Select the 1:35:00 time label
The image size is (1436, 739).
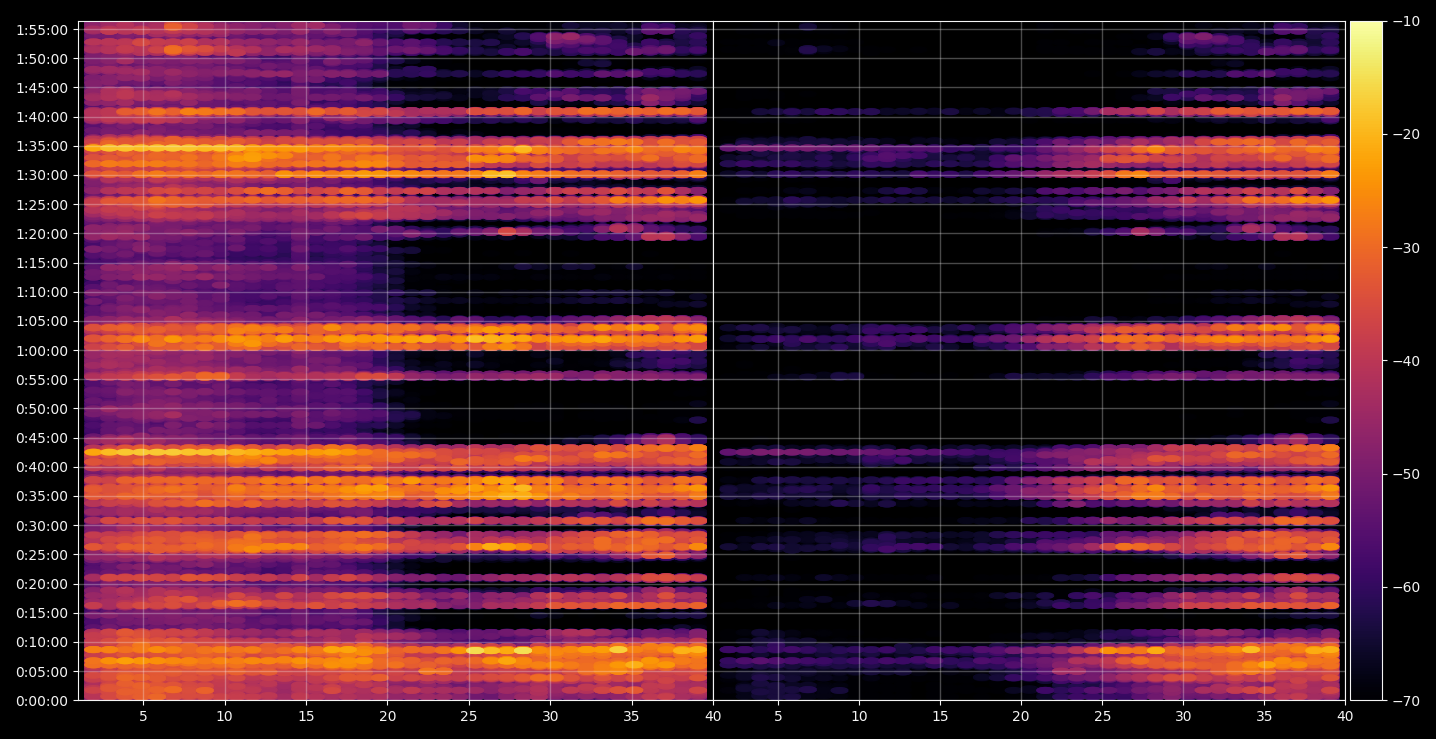coord(43,146)
